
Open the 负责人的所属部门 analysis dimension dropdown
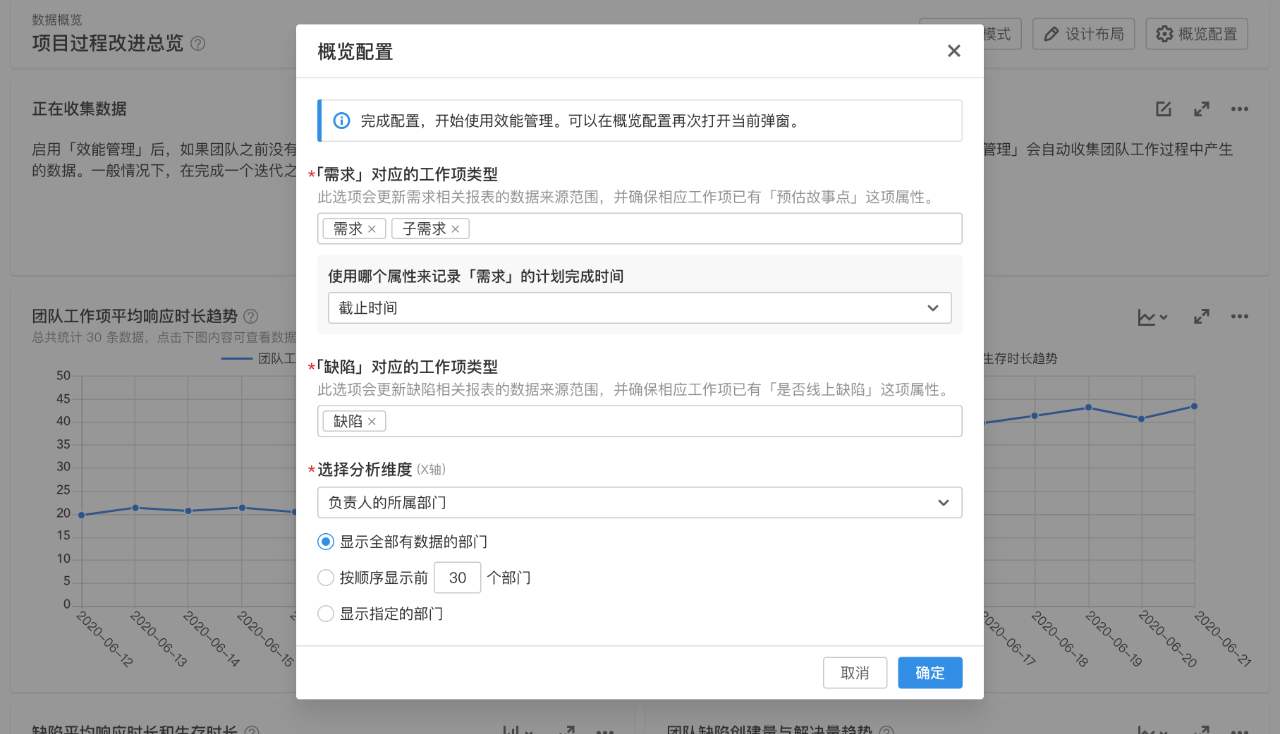(x=640, y=502)
